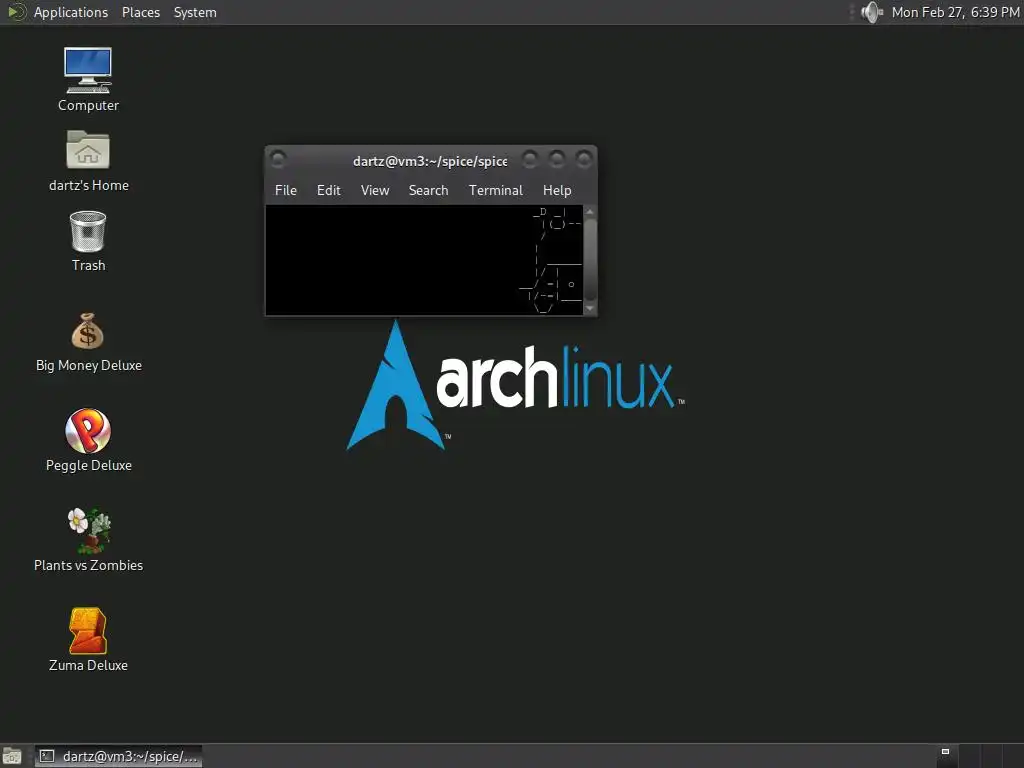Click the workspace switcher at bottom right

[x=980, y=756]
